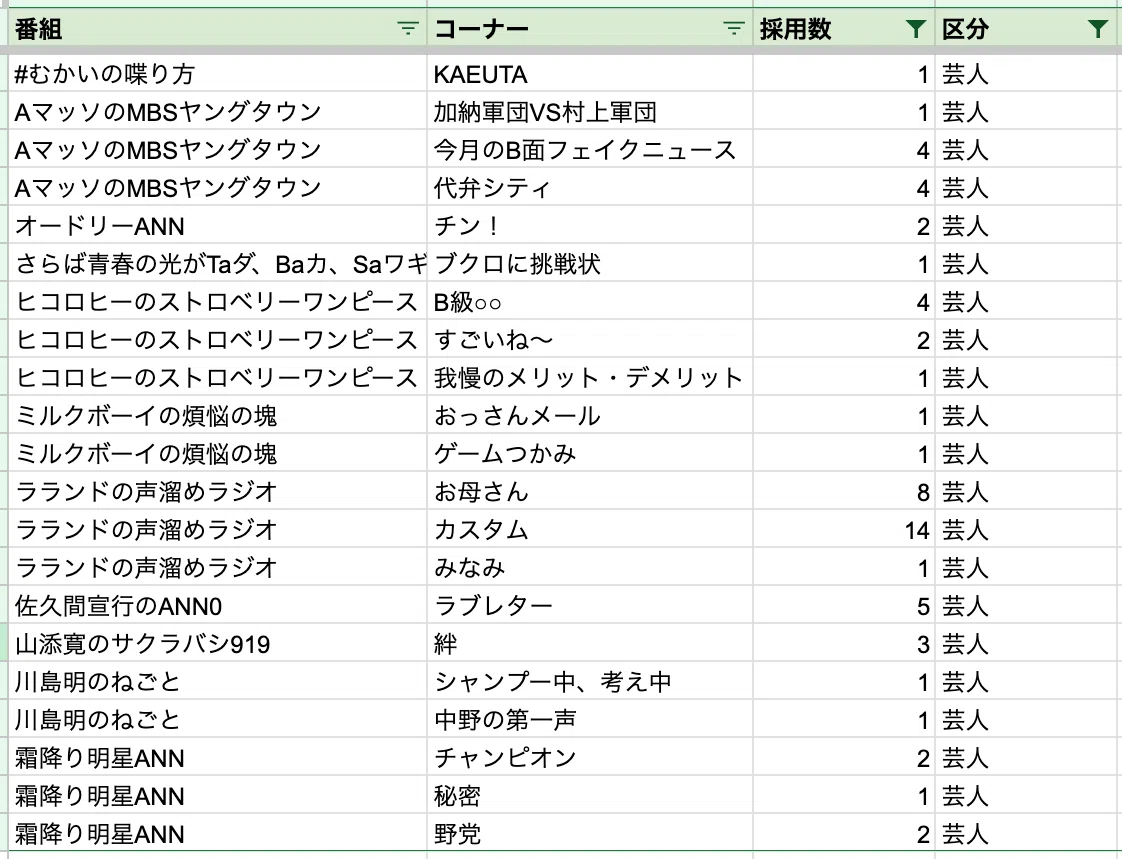Viewport: 1122px width, 859px height.
Task: Select the コーナー header cell
Action: (x=590, y=29)
